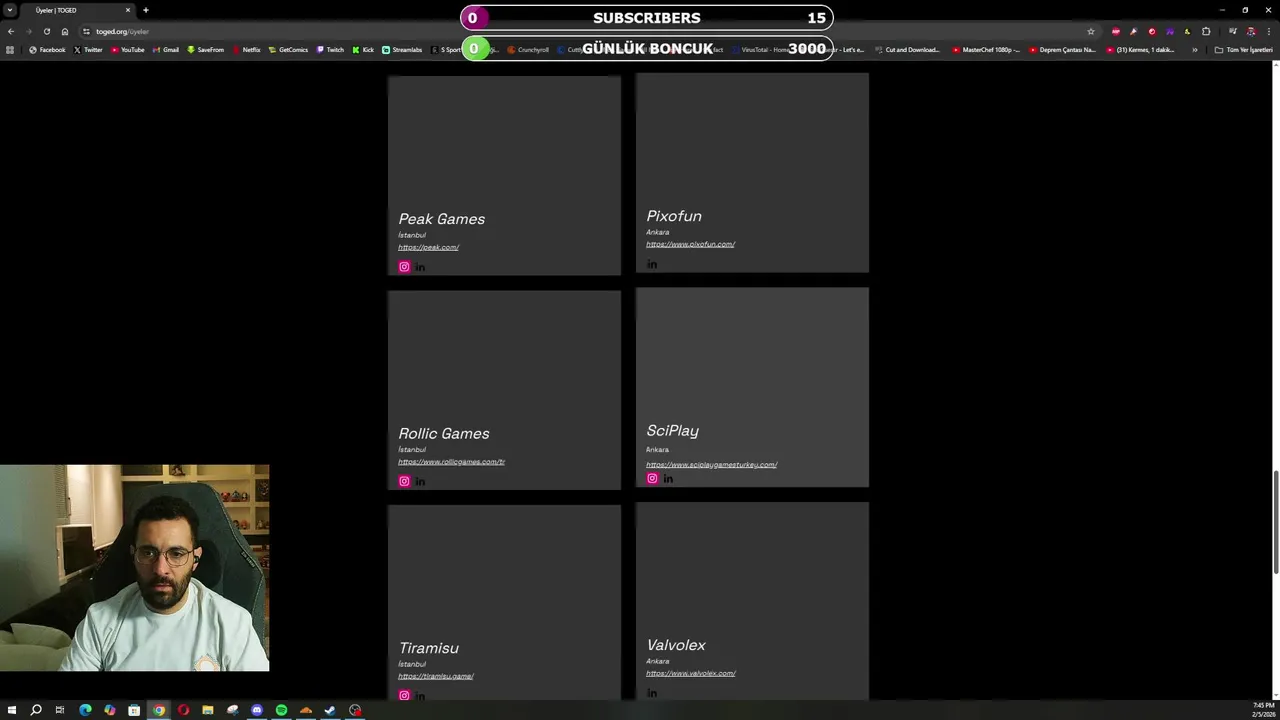Click the Pixofun card title

click(674, 216)
